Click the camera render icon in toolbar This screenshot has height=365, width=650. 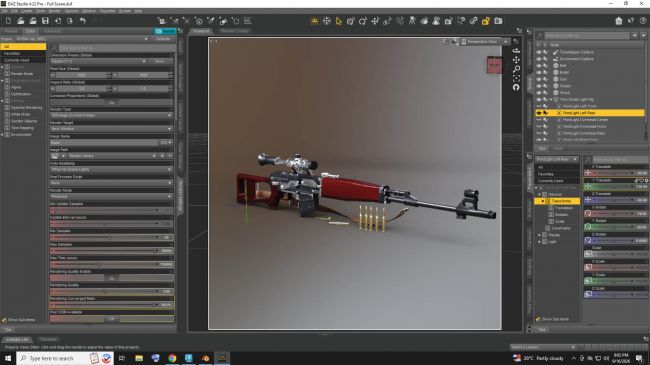(498, 21)
